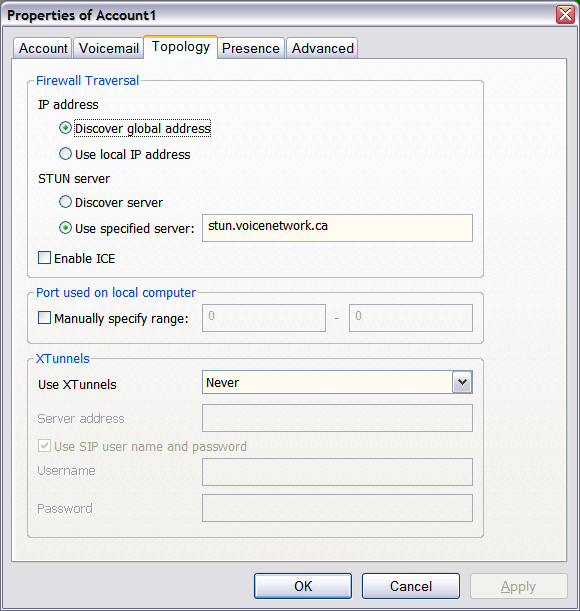This screenshot has width=580, height=611.
Task: Select the Presence tab
Action: tap(251, 48)
